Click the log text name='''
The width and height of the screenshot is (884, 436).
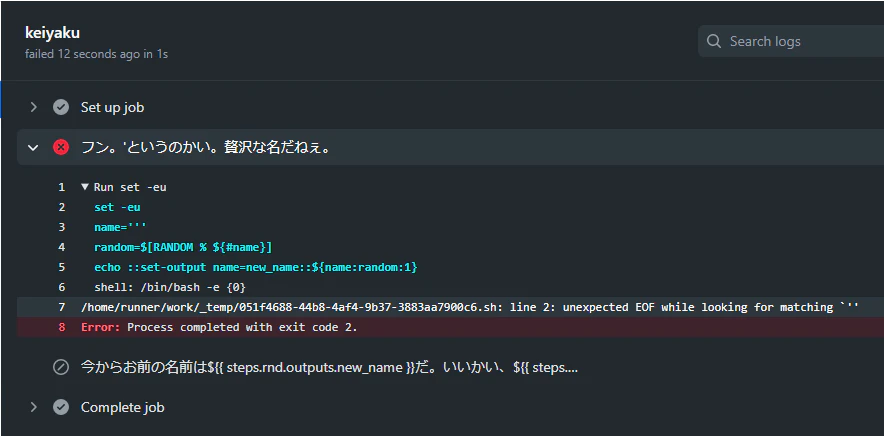click(121, 227)
